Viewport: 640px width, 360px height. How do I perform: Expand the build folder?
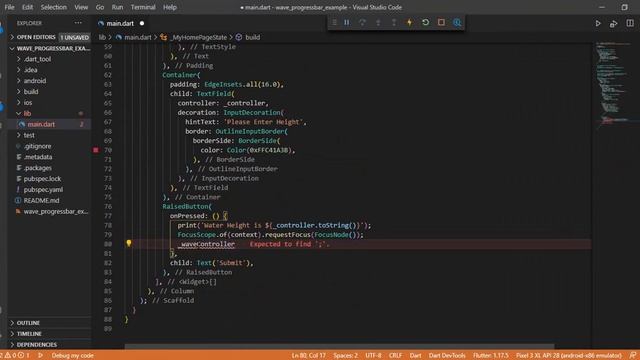[31, 92]
